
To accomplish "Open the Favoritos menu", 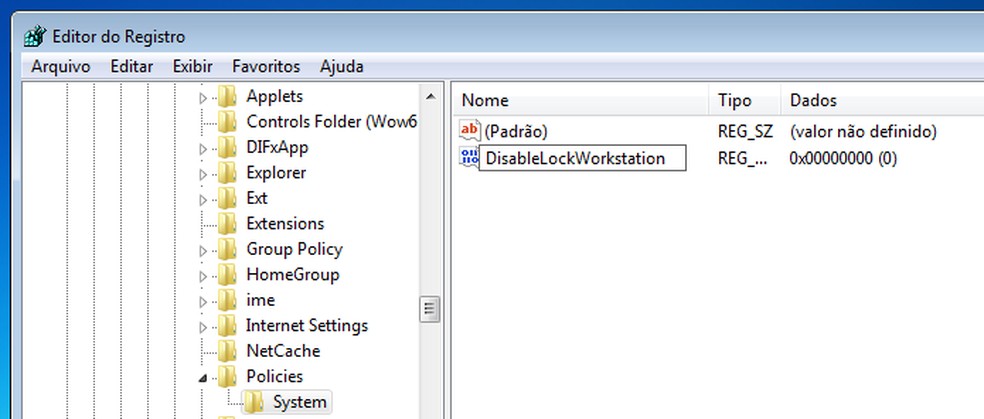I will coord(266,67).
